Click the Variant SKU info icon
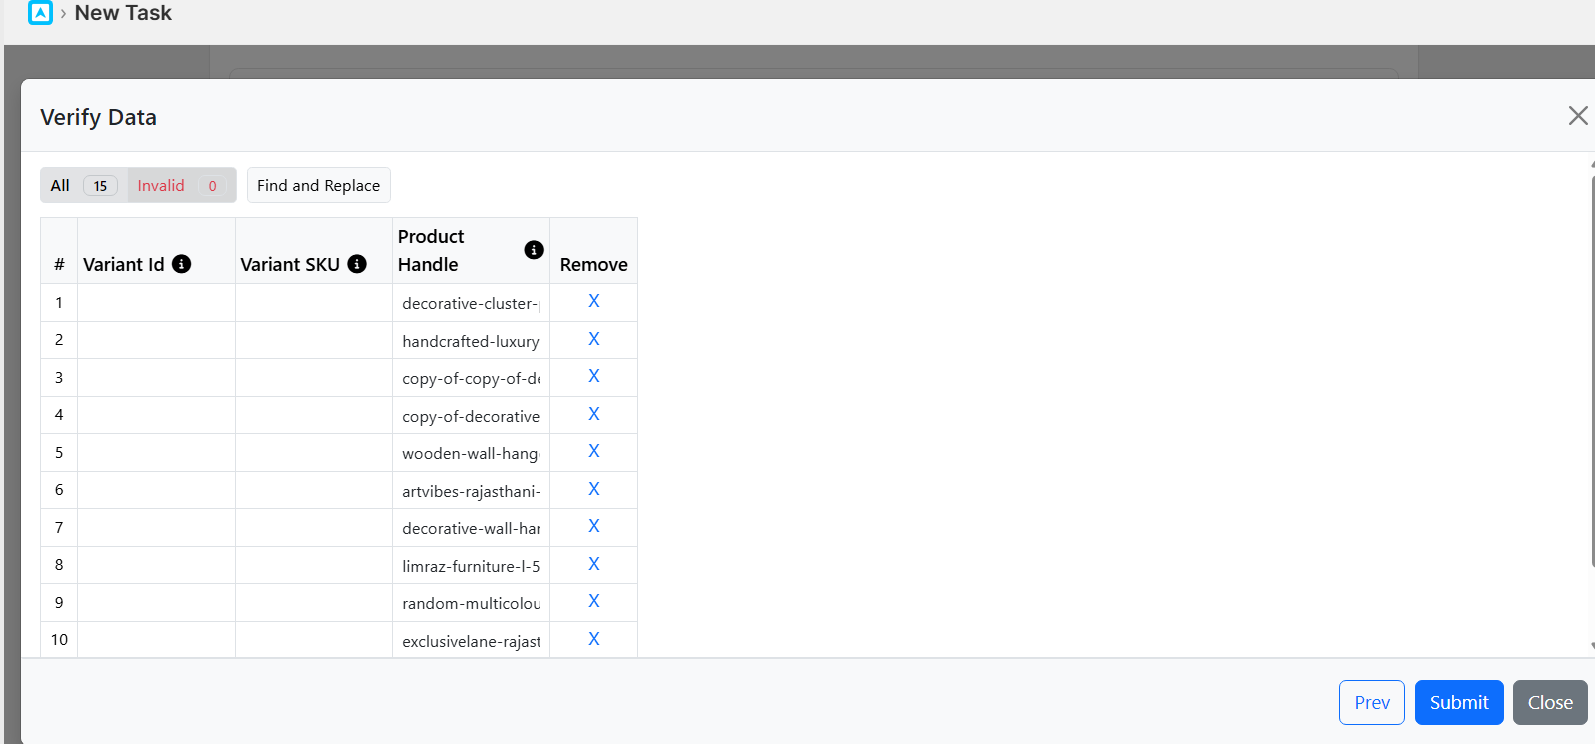Image resolution: width=1595 pixels, height=744 pixels. [x=357, y=264]
